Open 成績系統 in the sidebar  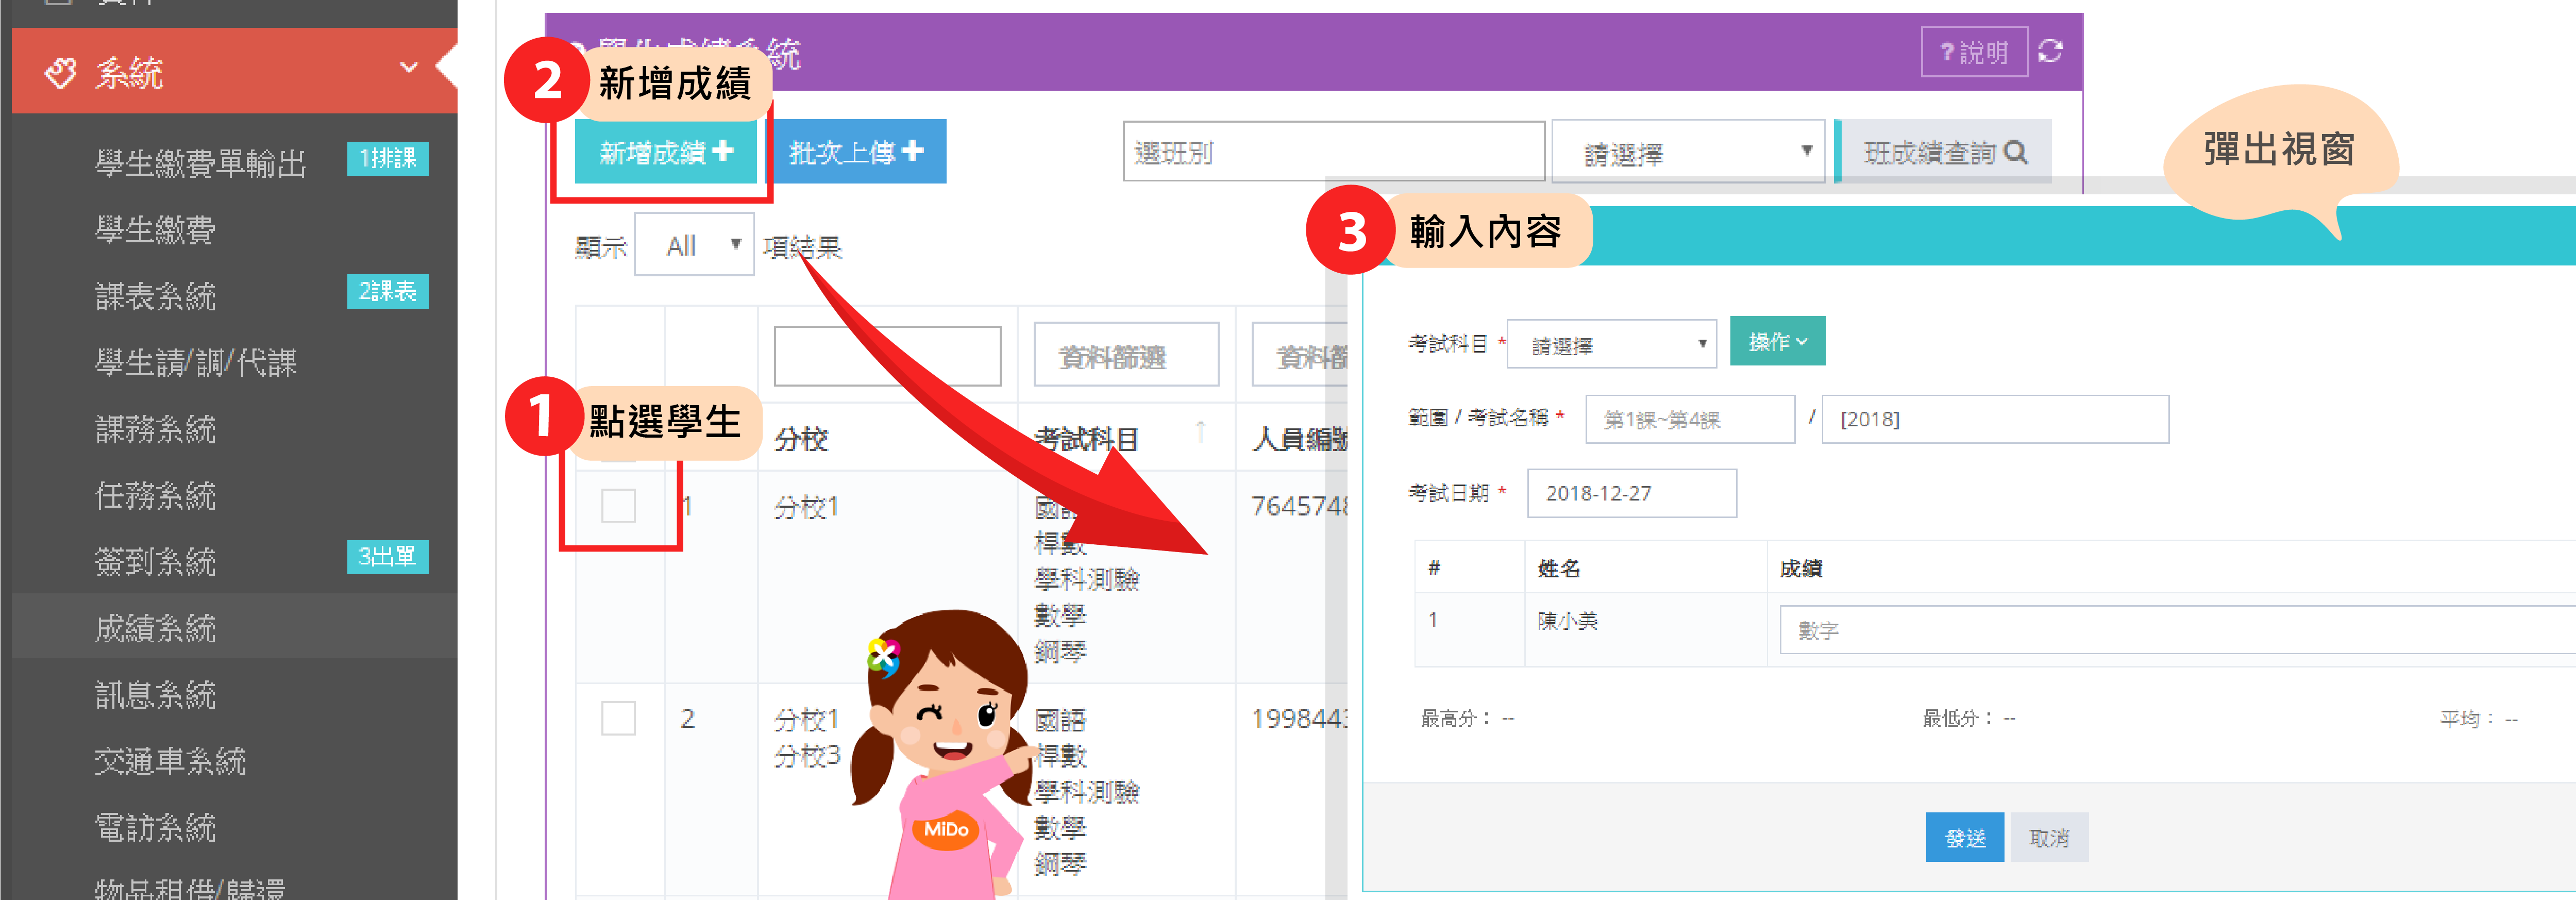[x=155, y=628]
